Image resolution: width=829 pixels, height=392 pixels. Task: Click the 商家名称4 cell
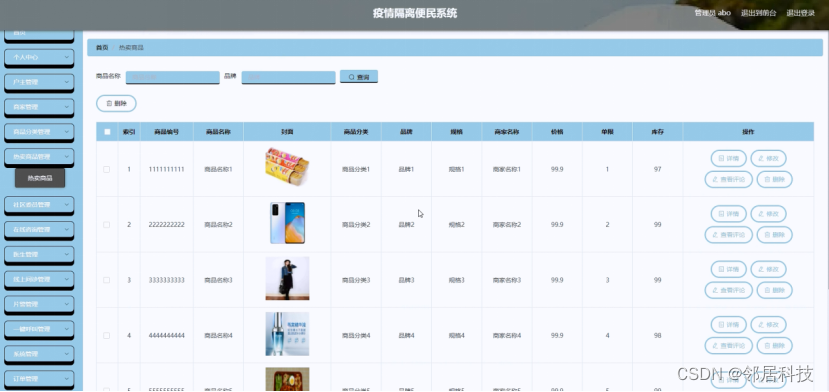click(506, 335)
